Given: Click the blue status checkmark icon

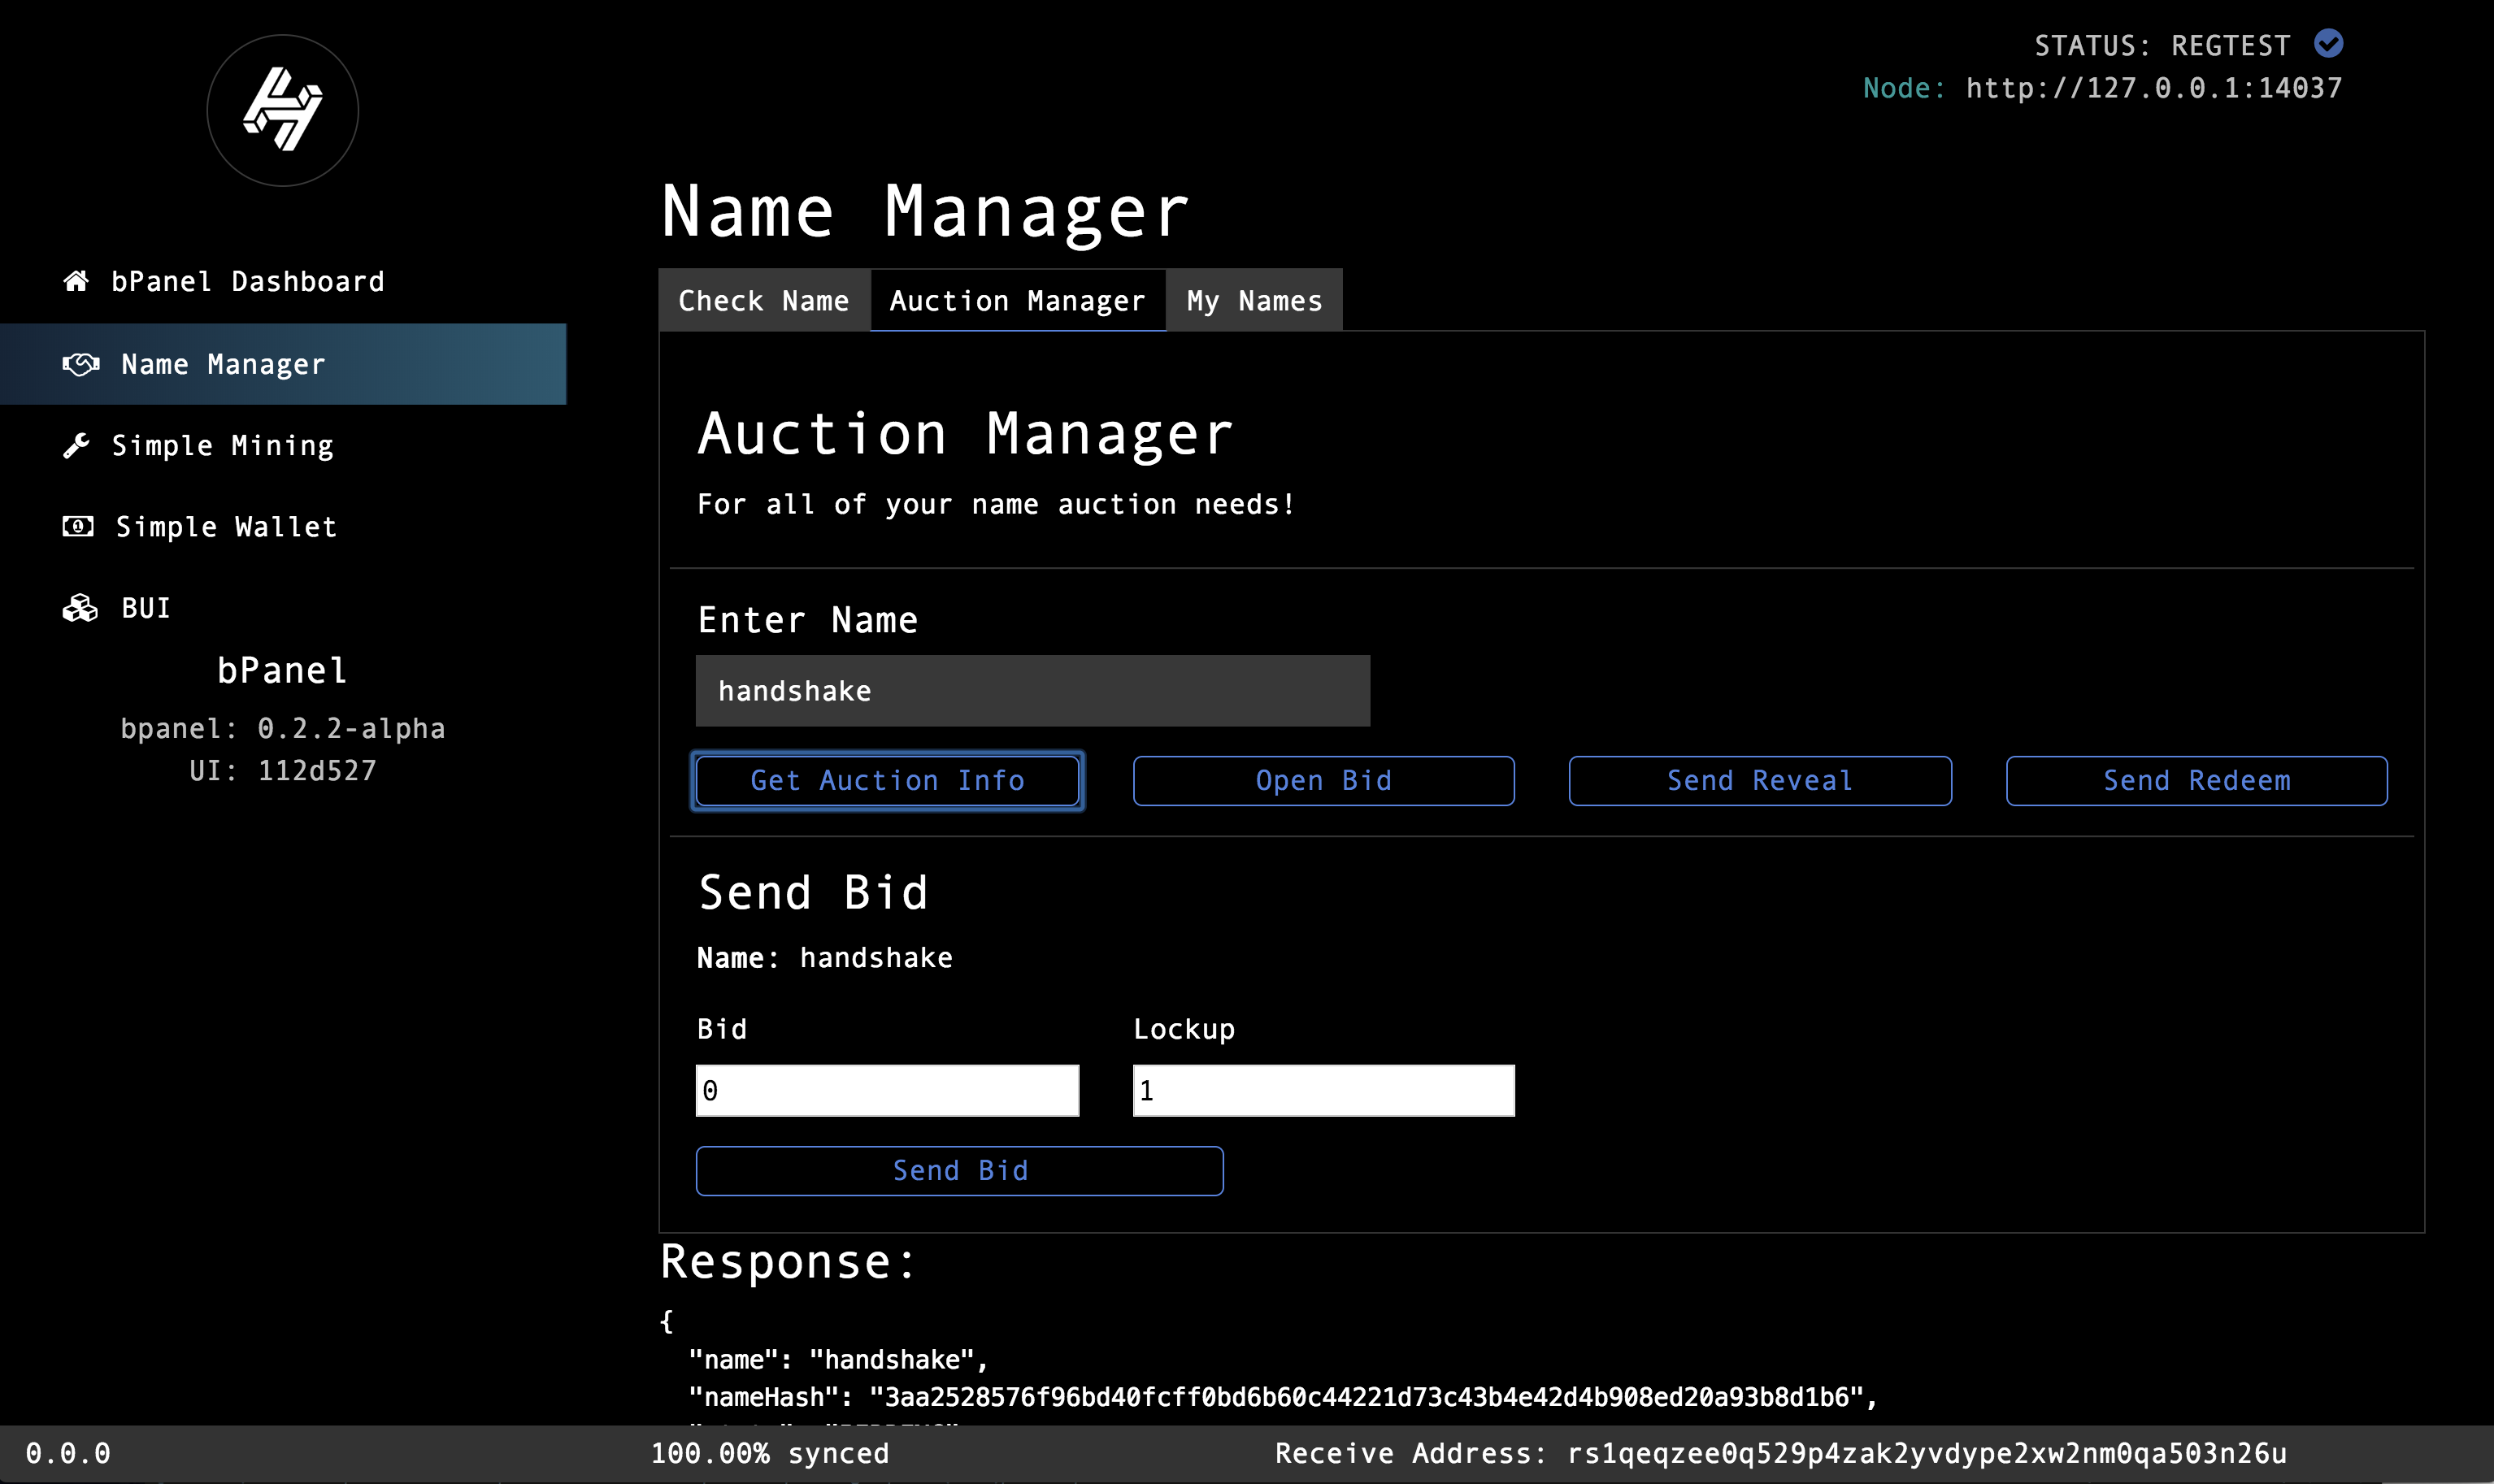Looking at the screenshot, I should pyautogui.click(x=2329, y=44).
